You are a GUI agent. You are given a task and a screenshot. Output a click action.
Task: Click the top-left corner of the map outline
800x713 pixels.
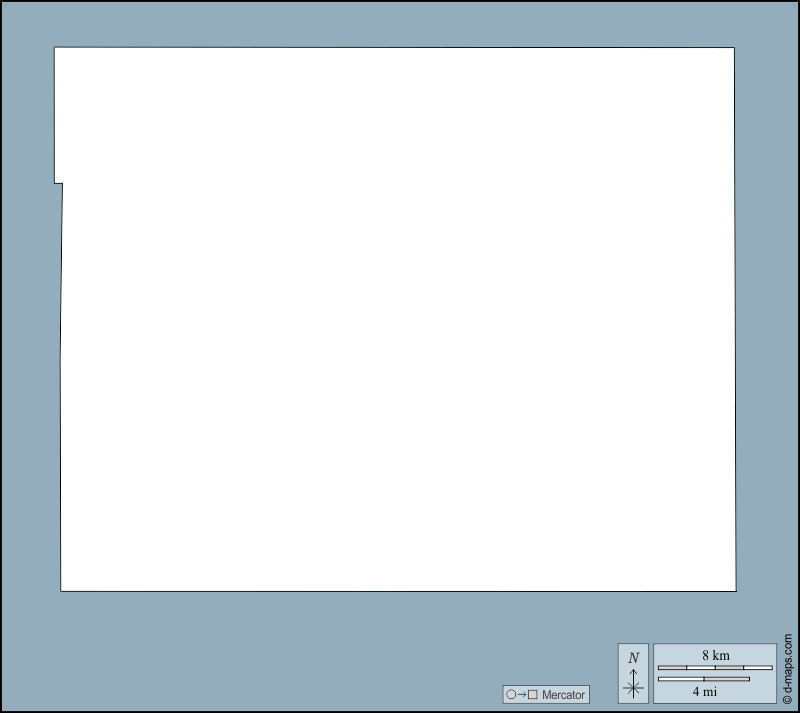click(55, 48)
